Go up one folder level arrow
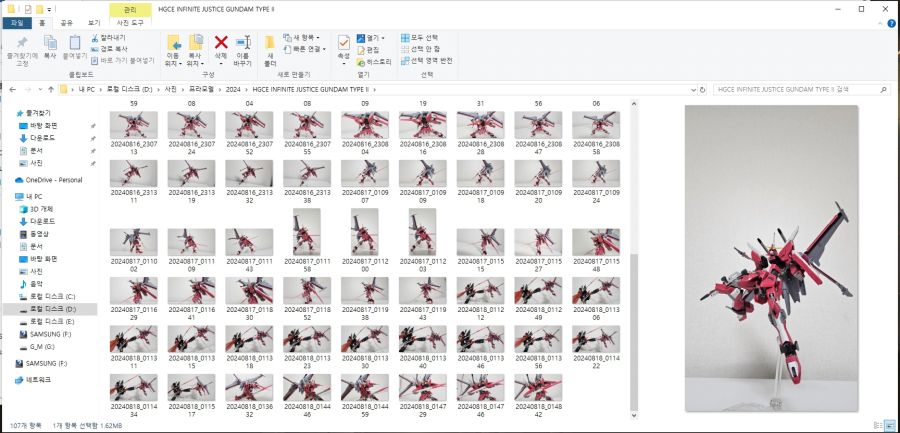The height and width of the screenshot is (433, 900). pos(51,90)
